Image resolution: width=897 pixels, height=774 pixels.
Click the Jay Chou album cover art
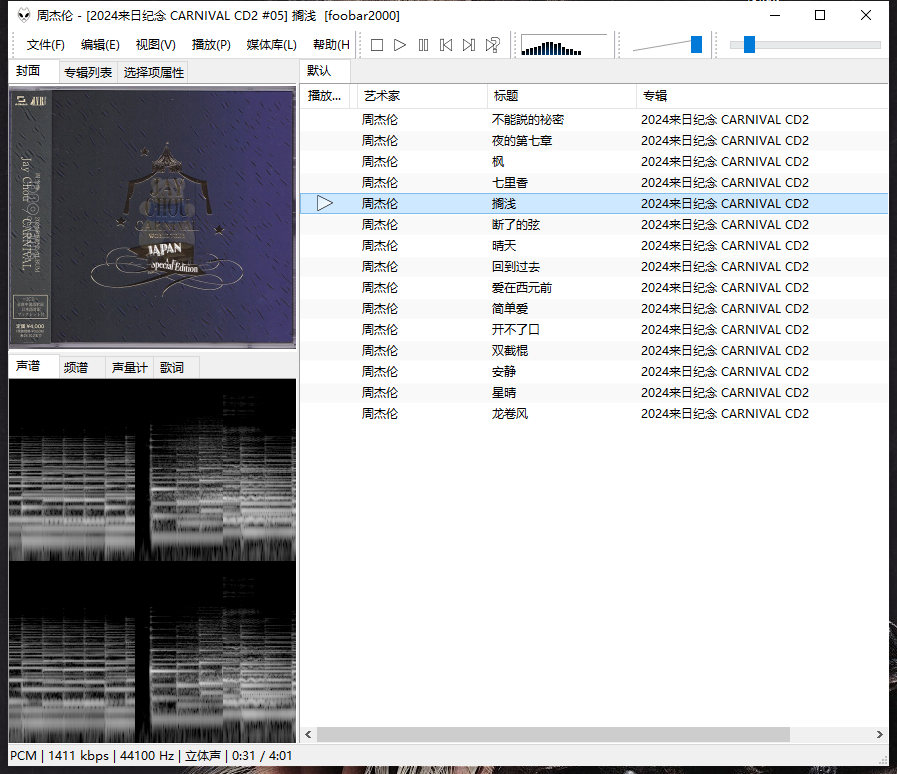[x=152, y=219]
